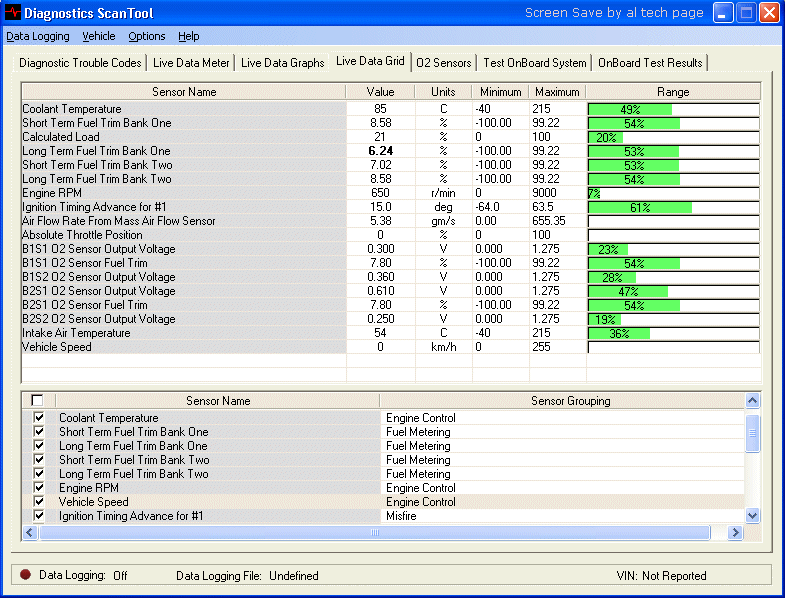Viewport: 785px width, 598px height.
Task: Click the horizontal scrollbar right arrow
Action: pyautogui.click(x=736, y=533)
